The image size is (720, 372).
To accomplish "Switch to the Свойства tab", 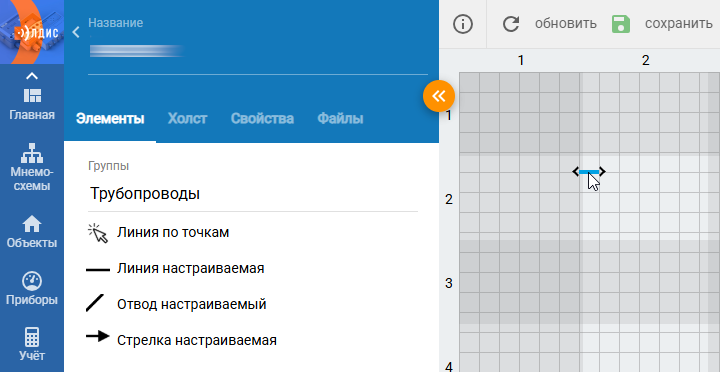I will (262, 118).
